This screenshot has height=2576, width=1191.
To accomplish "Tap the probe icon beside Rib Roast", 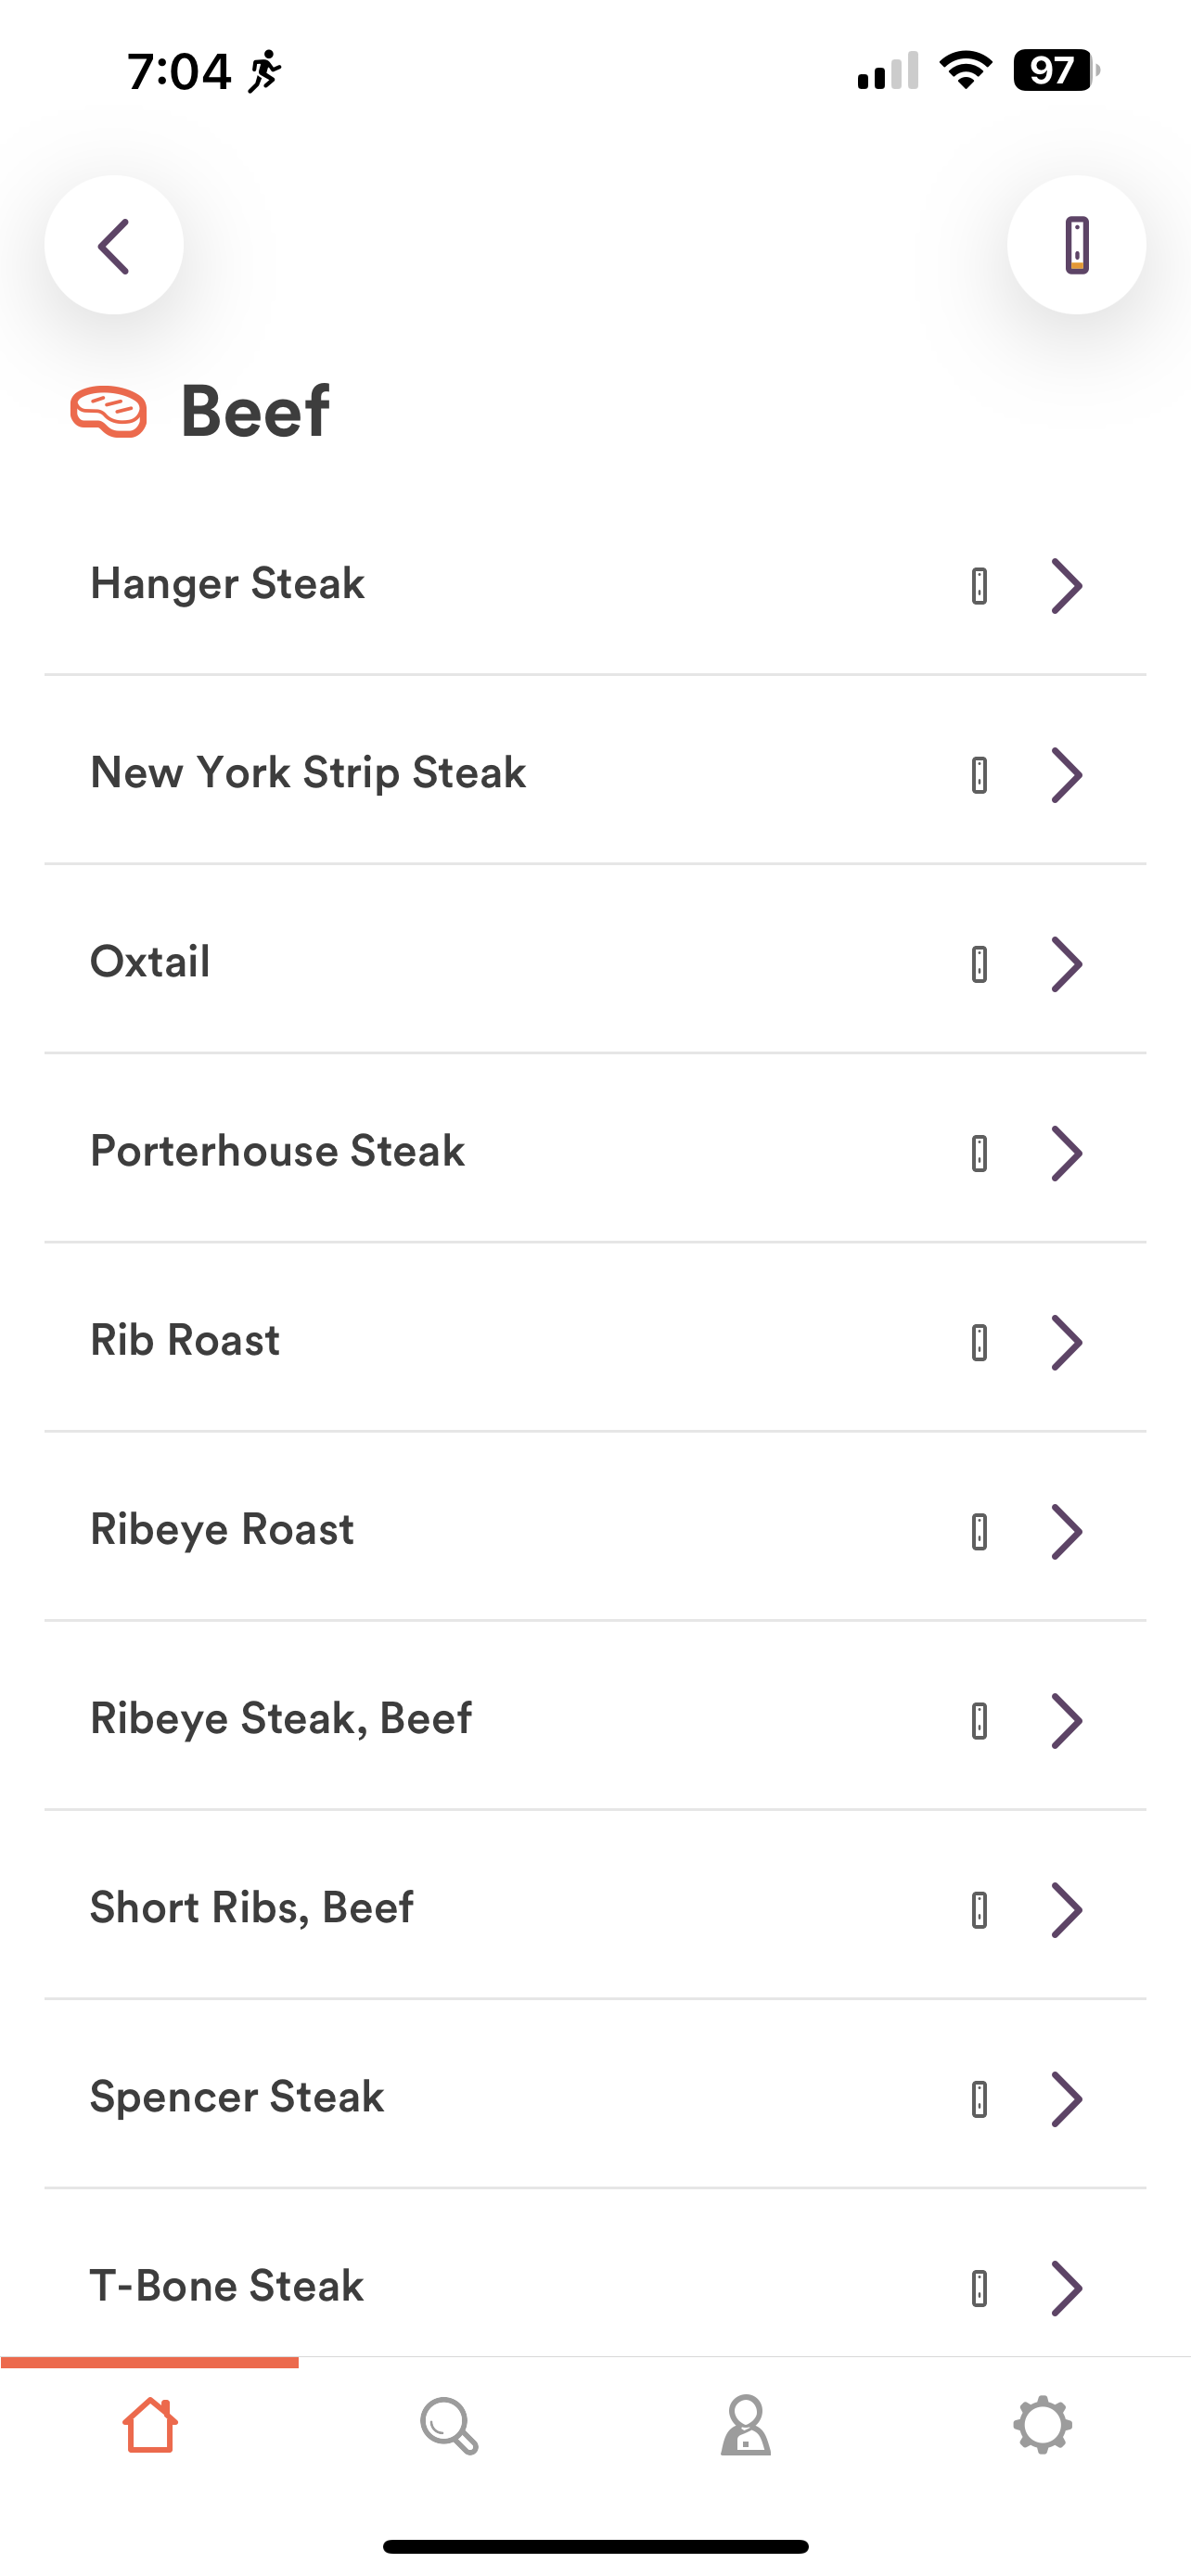I will click(980, 1342).
